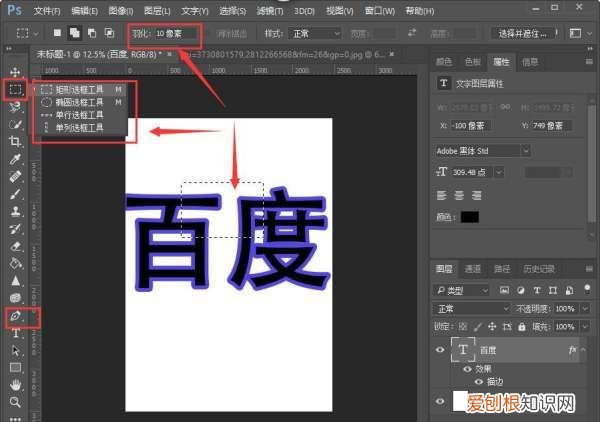Select the Hand tool
Image resolution: width=600 pixels, height=422 pixels.
(x=15, y=385)
